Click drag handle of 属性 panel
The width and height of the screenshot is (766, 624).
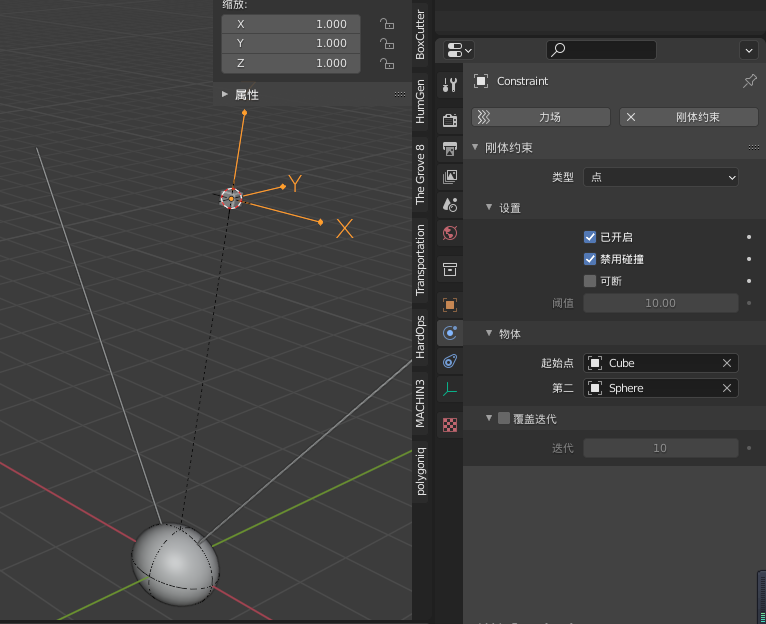point(400,95)
